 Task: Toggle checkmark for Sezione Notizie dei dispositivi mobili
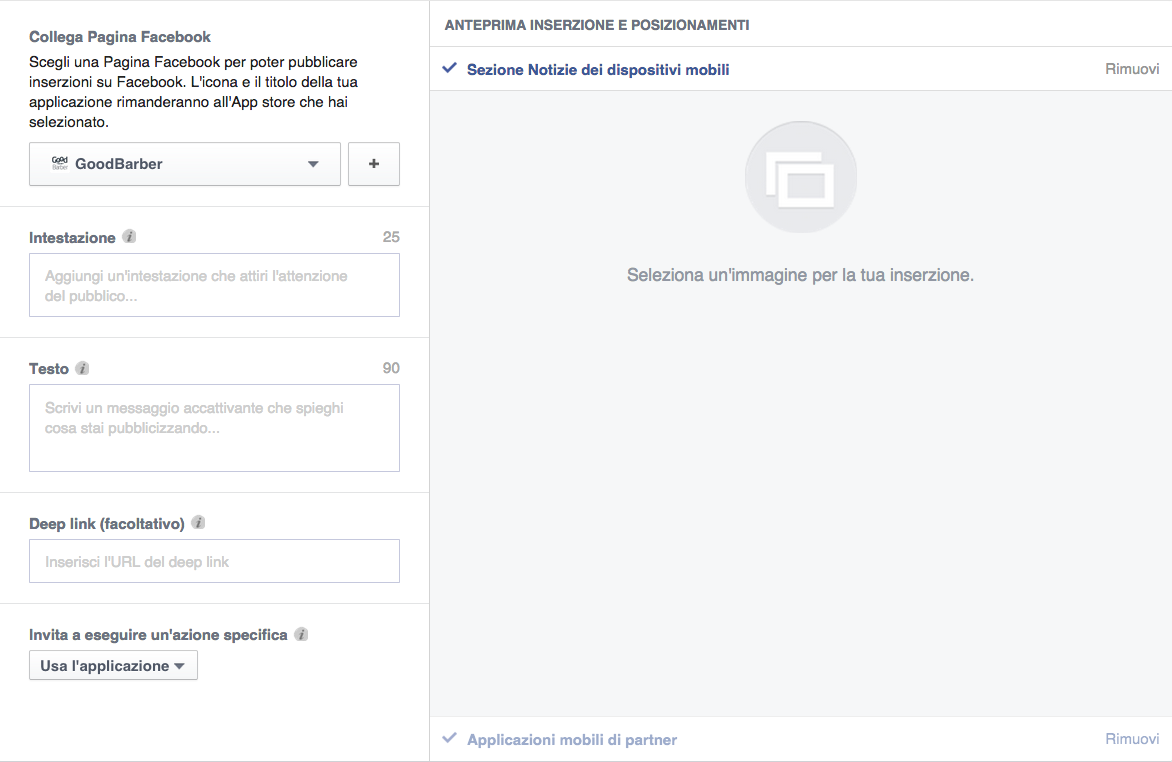click(x=450, y=69)
